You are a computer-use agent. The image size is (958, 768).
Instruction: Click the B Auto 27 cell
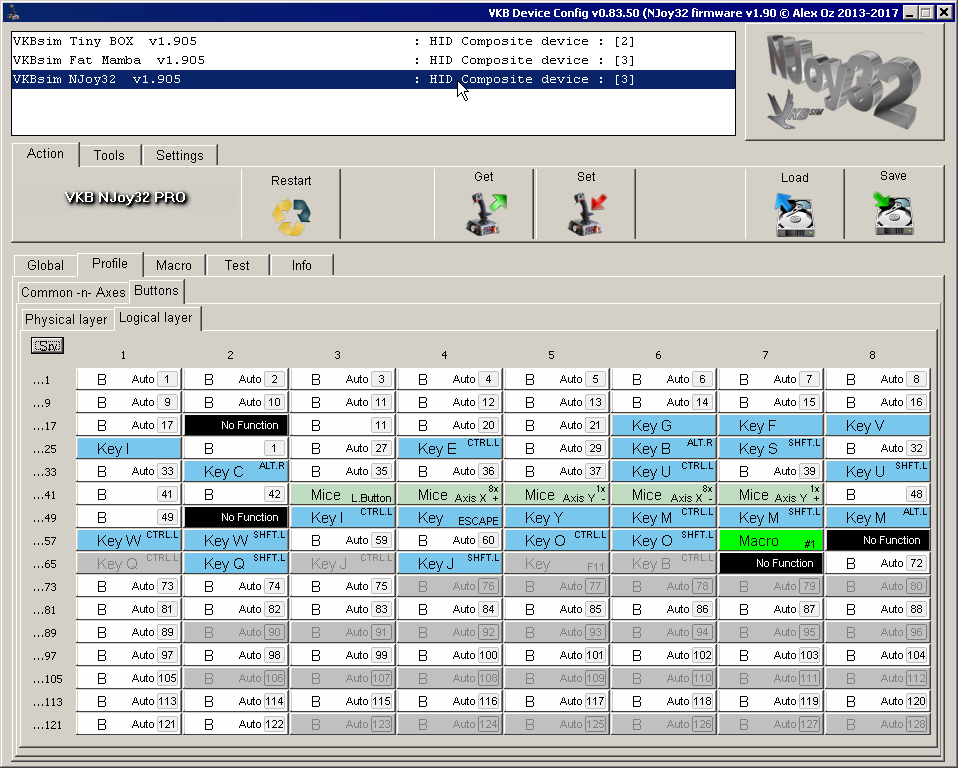[343, 448]
